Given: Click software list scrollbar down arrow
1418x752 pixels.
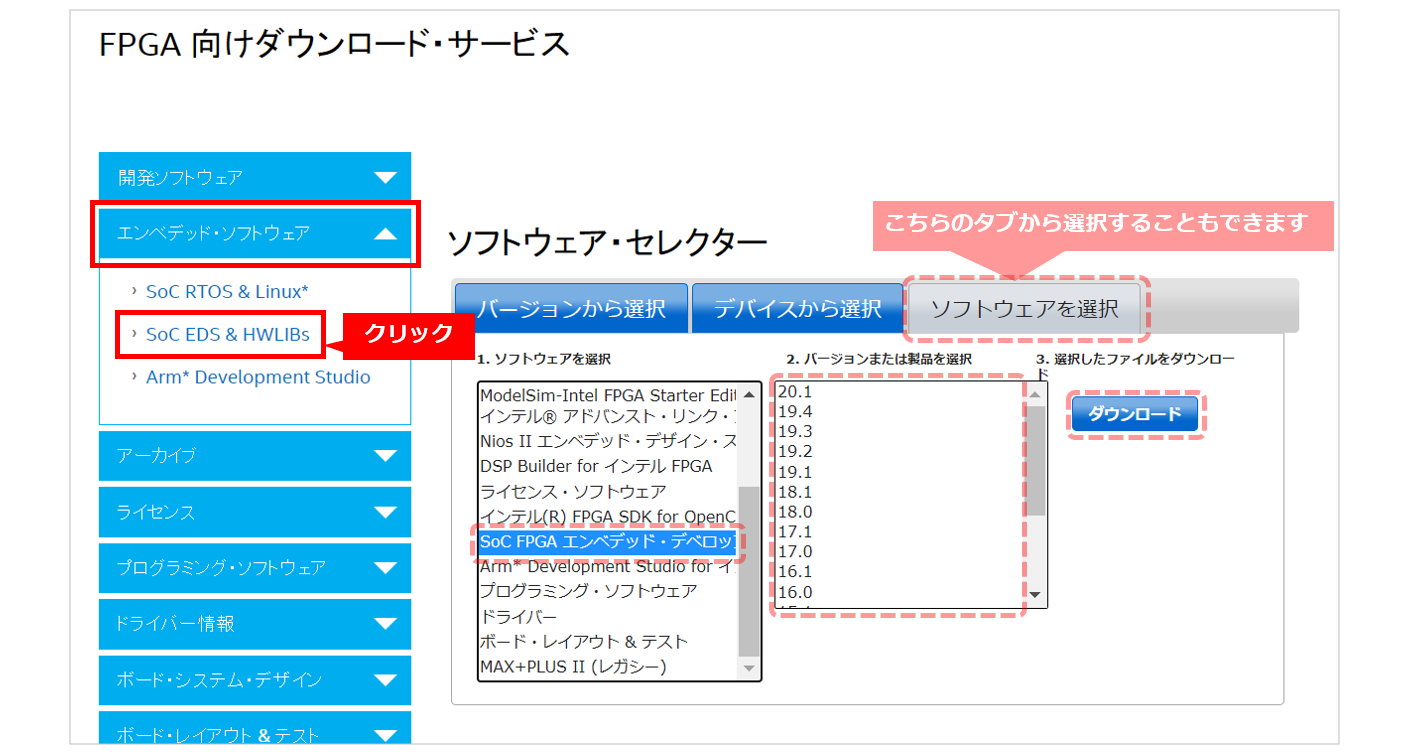Looking at the screenshot, I should (x=749, y=668).
